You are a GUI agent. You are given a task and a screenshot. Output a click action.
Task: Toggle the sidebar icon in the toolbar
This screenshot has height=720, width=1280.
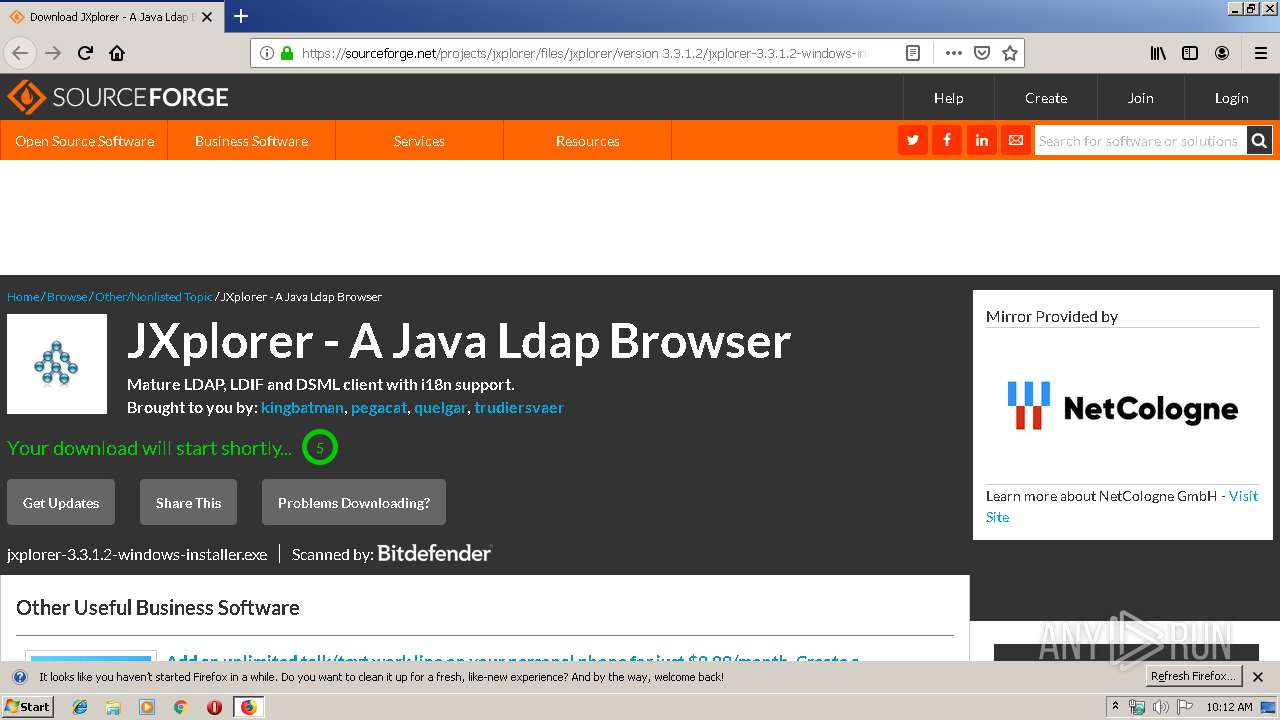pos(1190,53)
